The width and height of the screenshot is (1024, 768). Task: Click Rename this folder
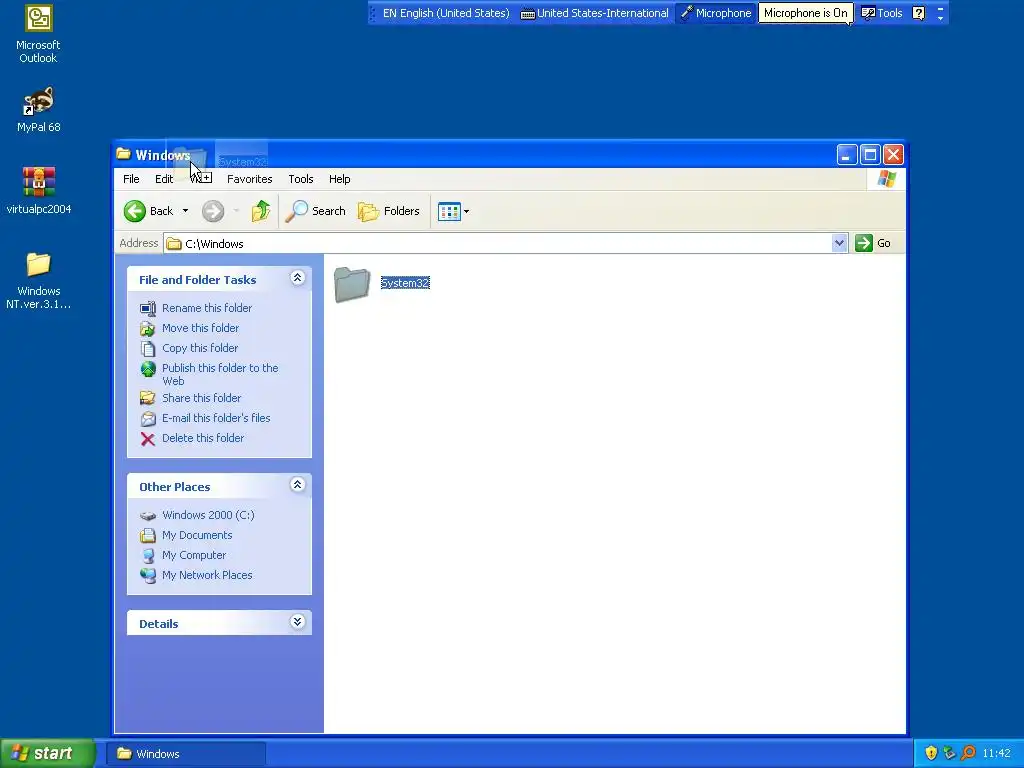pos(207,308)
